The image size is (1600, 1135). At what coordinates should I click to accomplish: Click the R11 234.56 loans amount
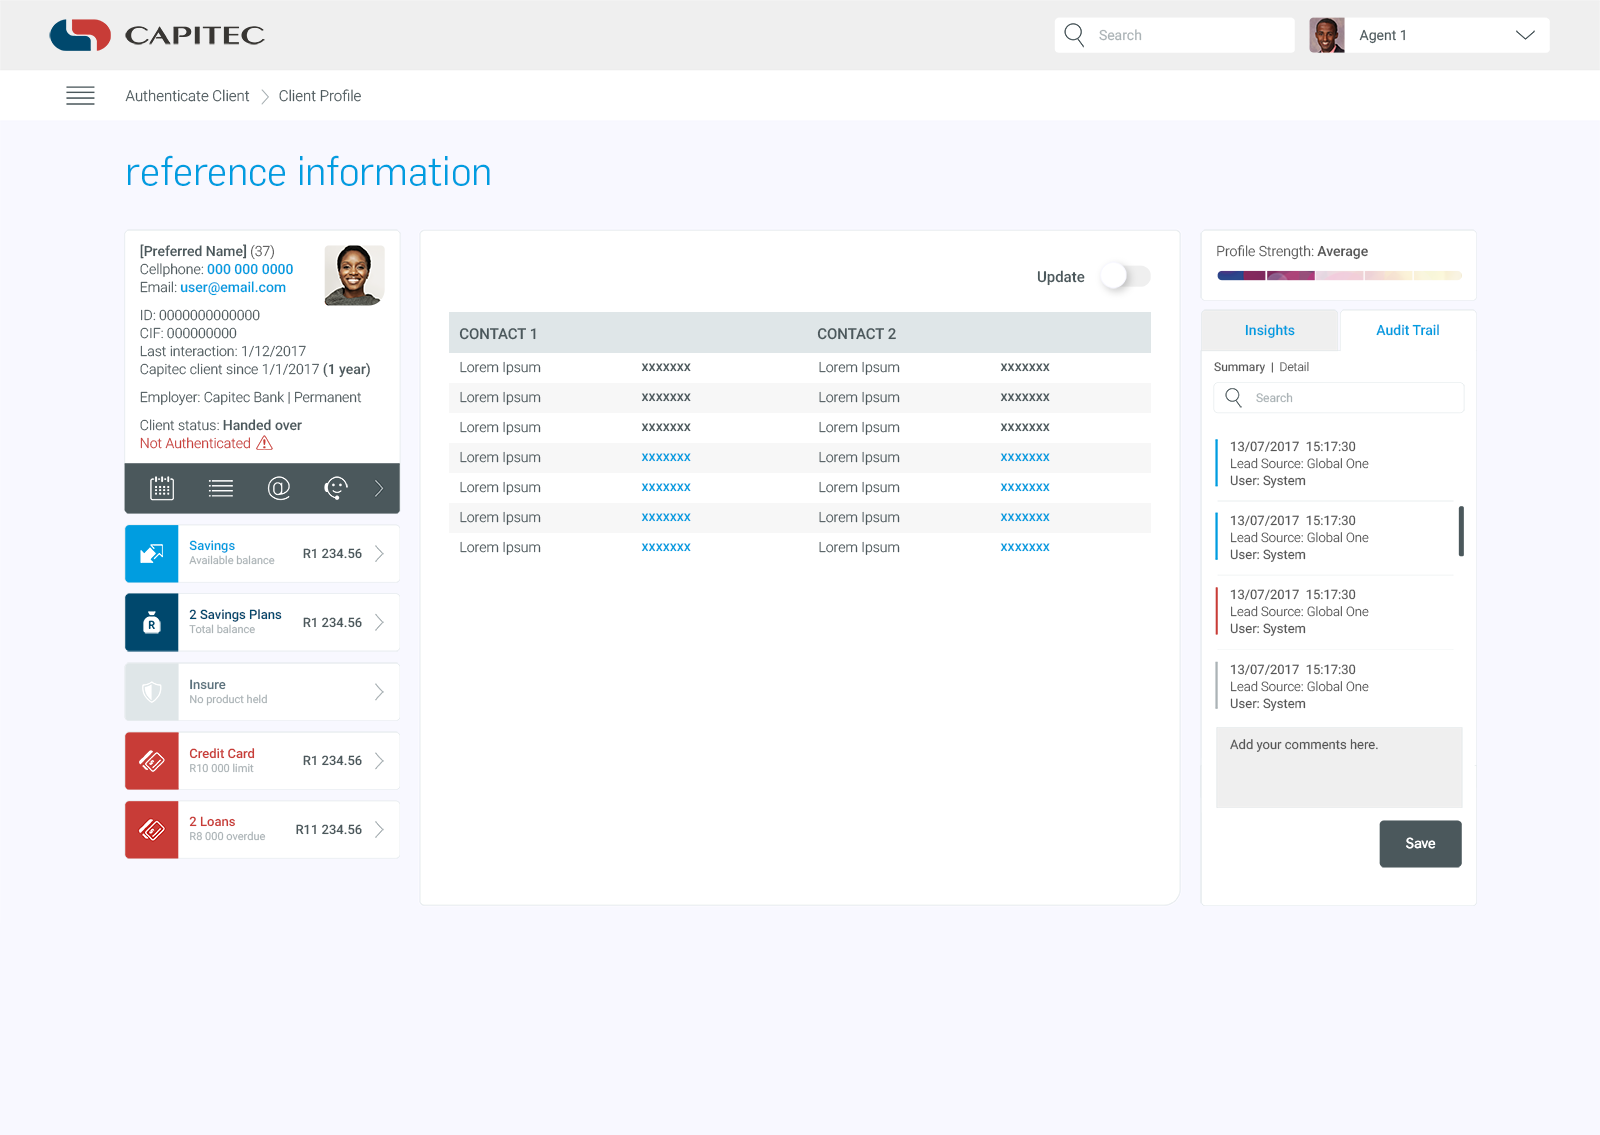pyautogui.click(x=329, y=830)
